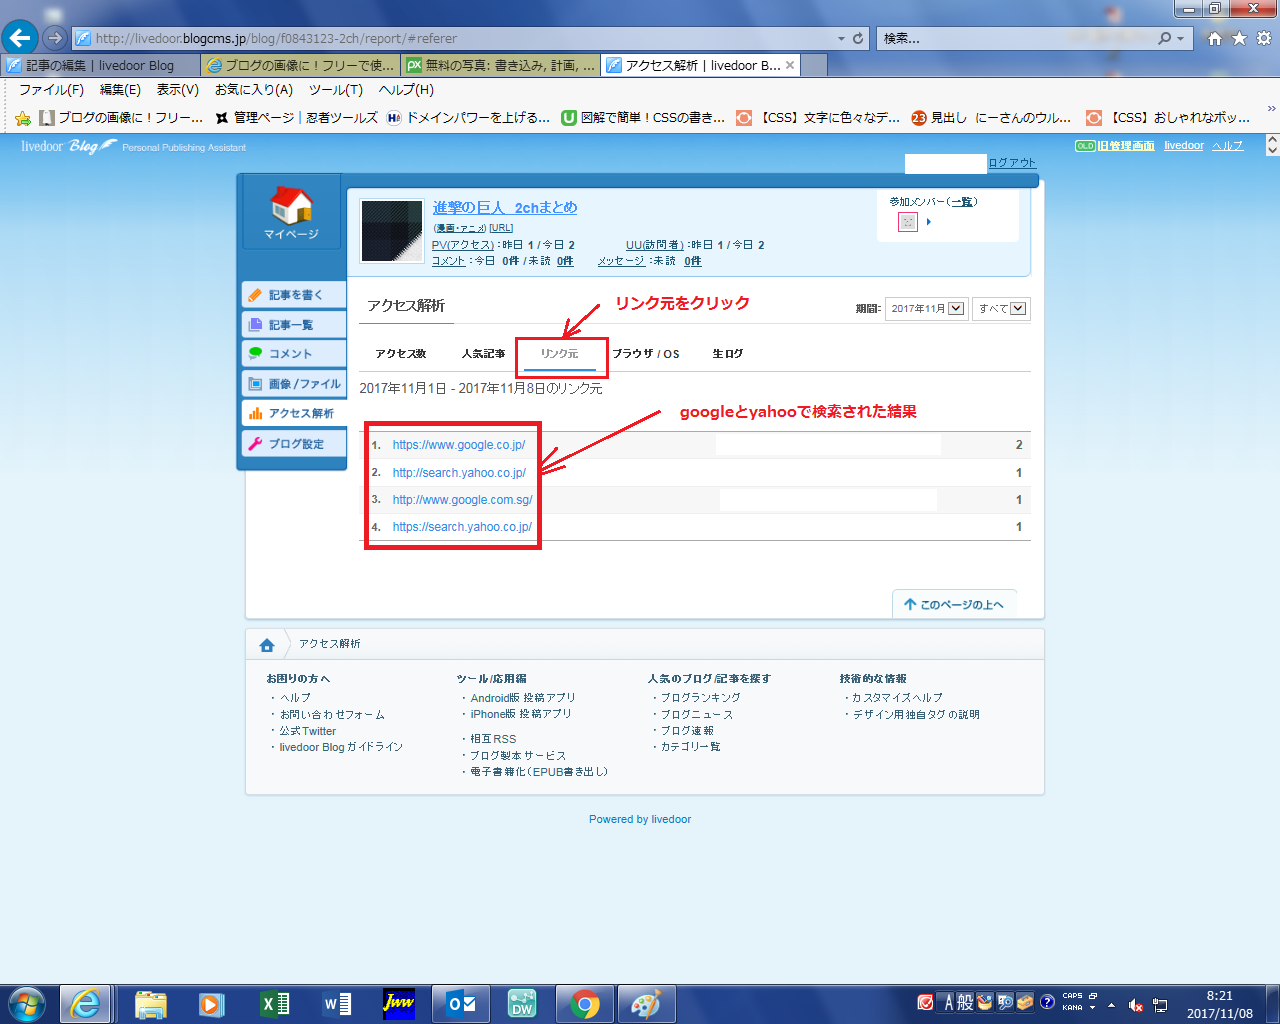Open the http://search.yahoo.co.jp/ referrer link
1280x1024 pixels.
pos(459,473)
